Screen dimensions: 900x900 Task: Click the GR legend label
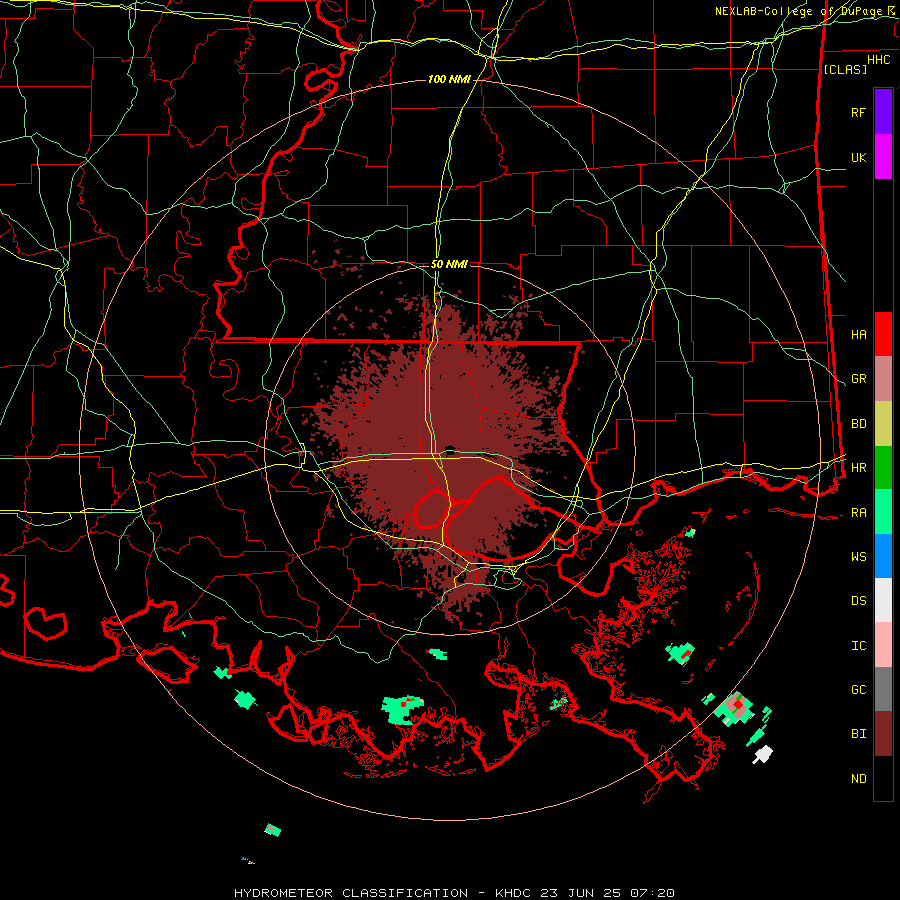[x=858, y=379]
